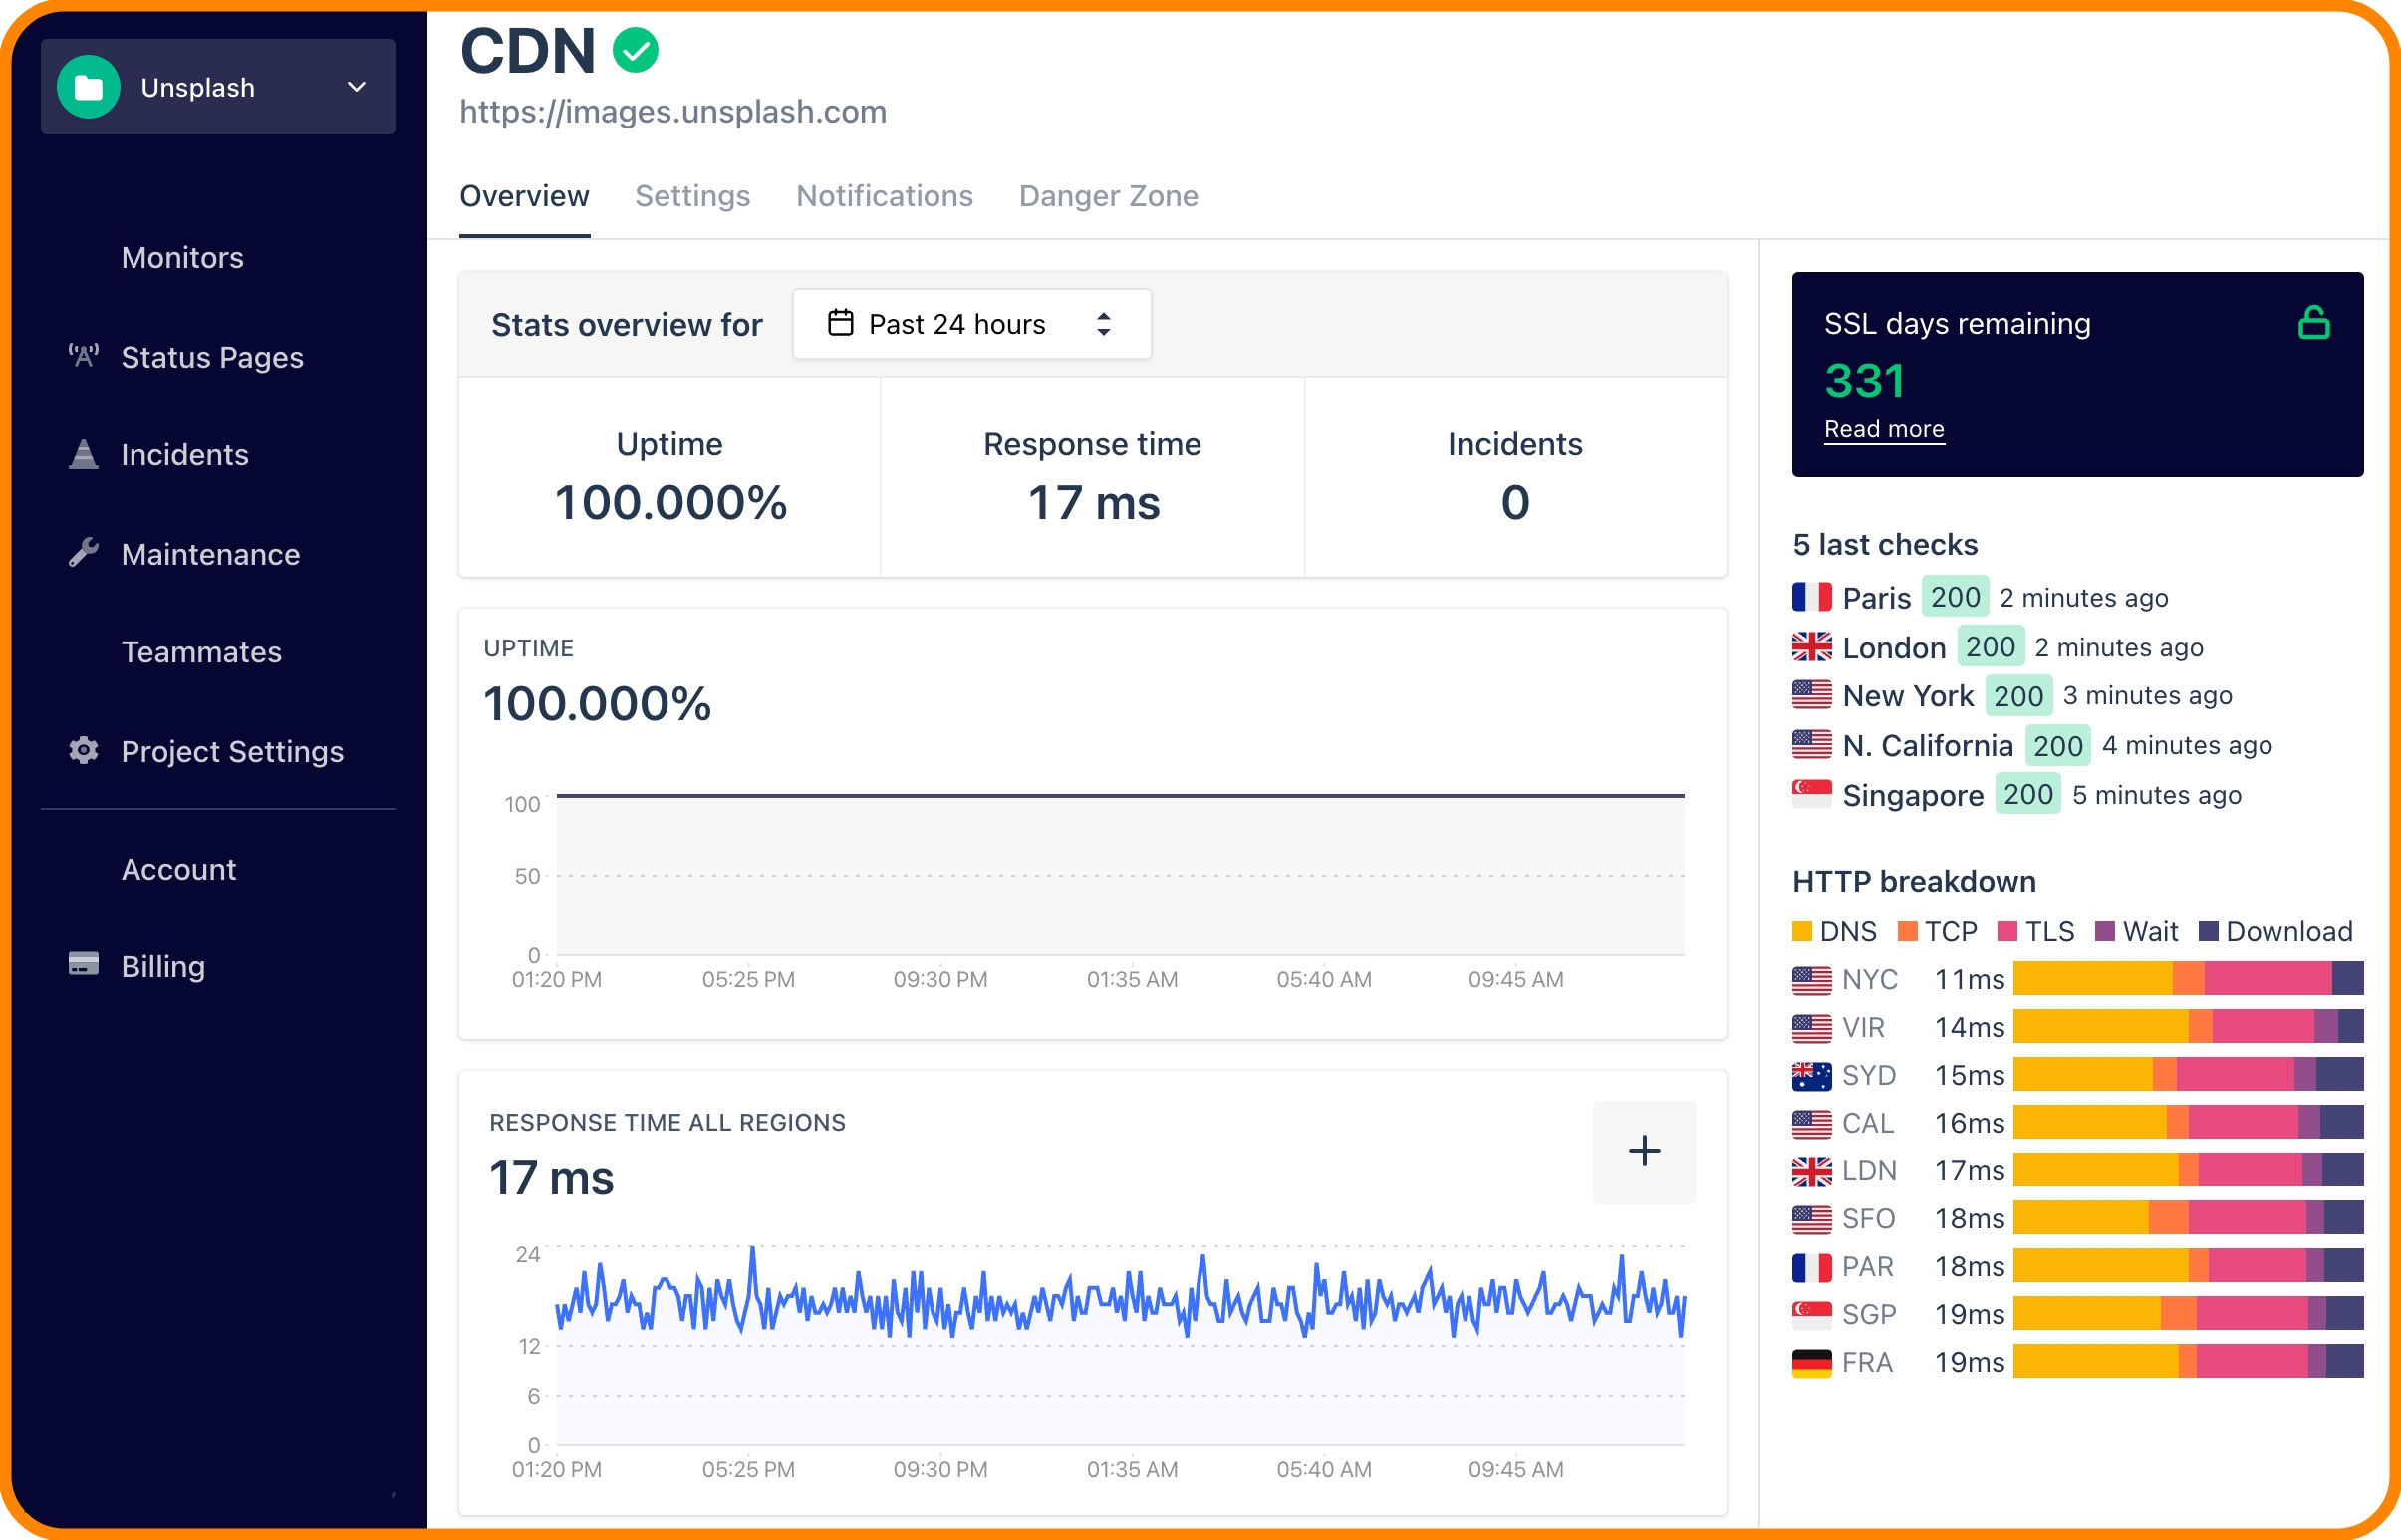The height and width of the screenshot is (1540, 2401).
Task: Click the Billing credit card icon
Action: click(83, 965)
